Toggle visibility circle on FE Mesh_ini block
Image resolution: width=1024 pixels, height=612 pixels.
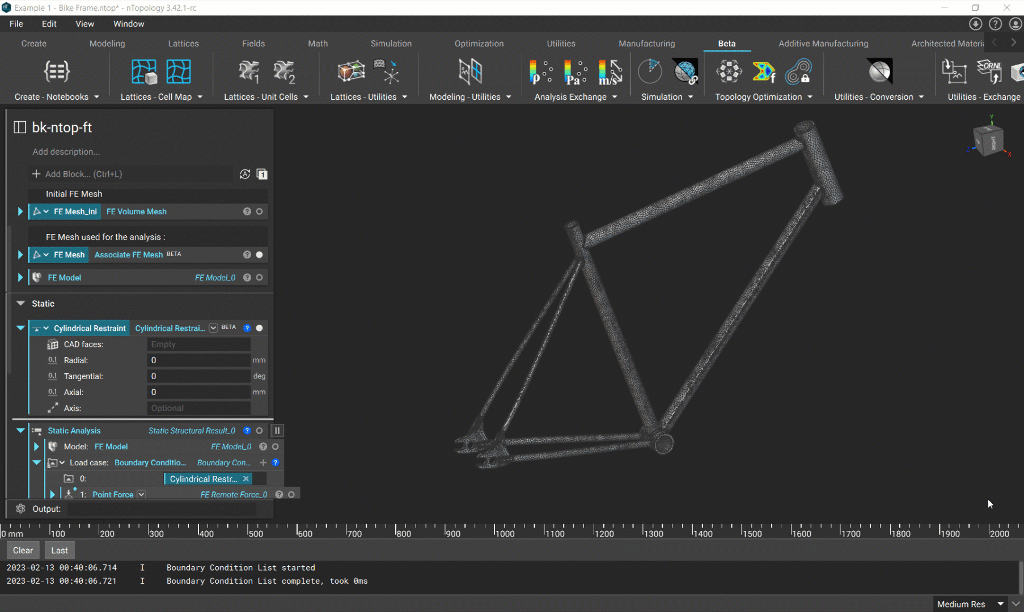(x=259, y=212)
